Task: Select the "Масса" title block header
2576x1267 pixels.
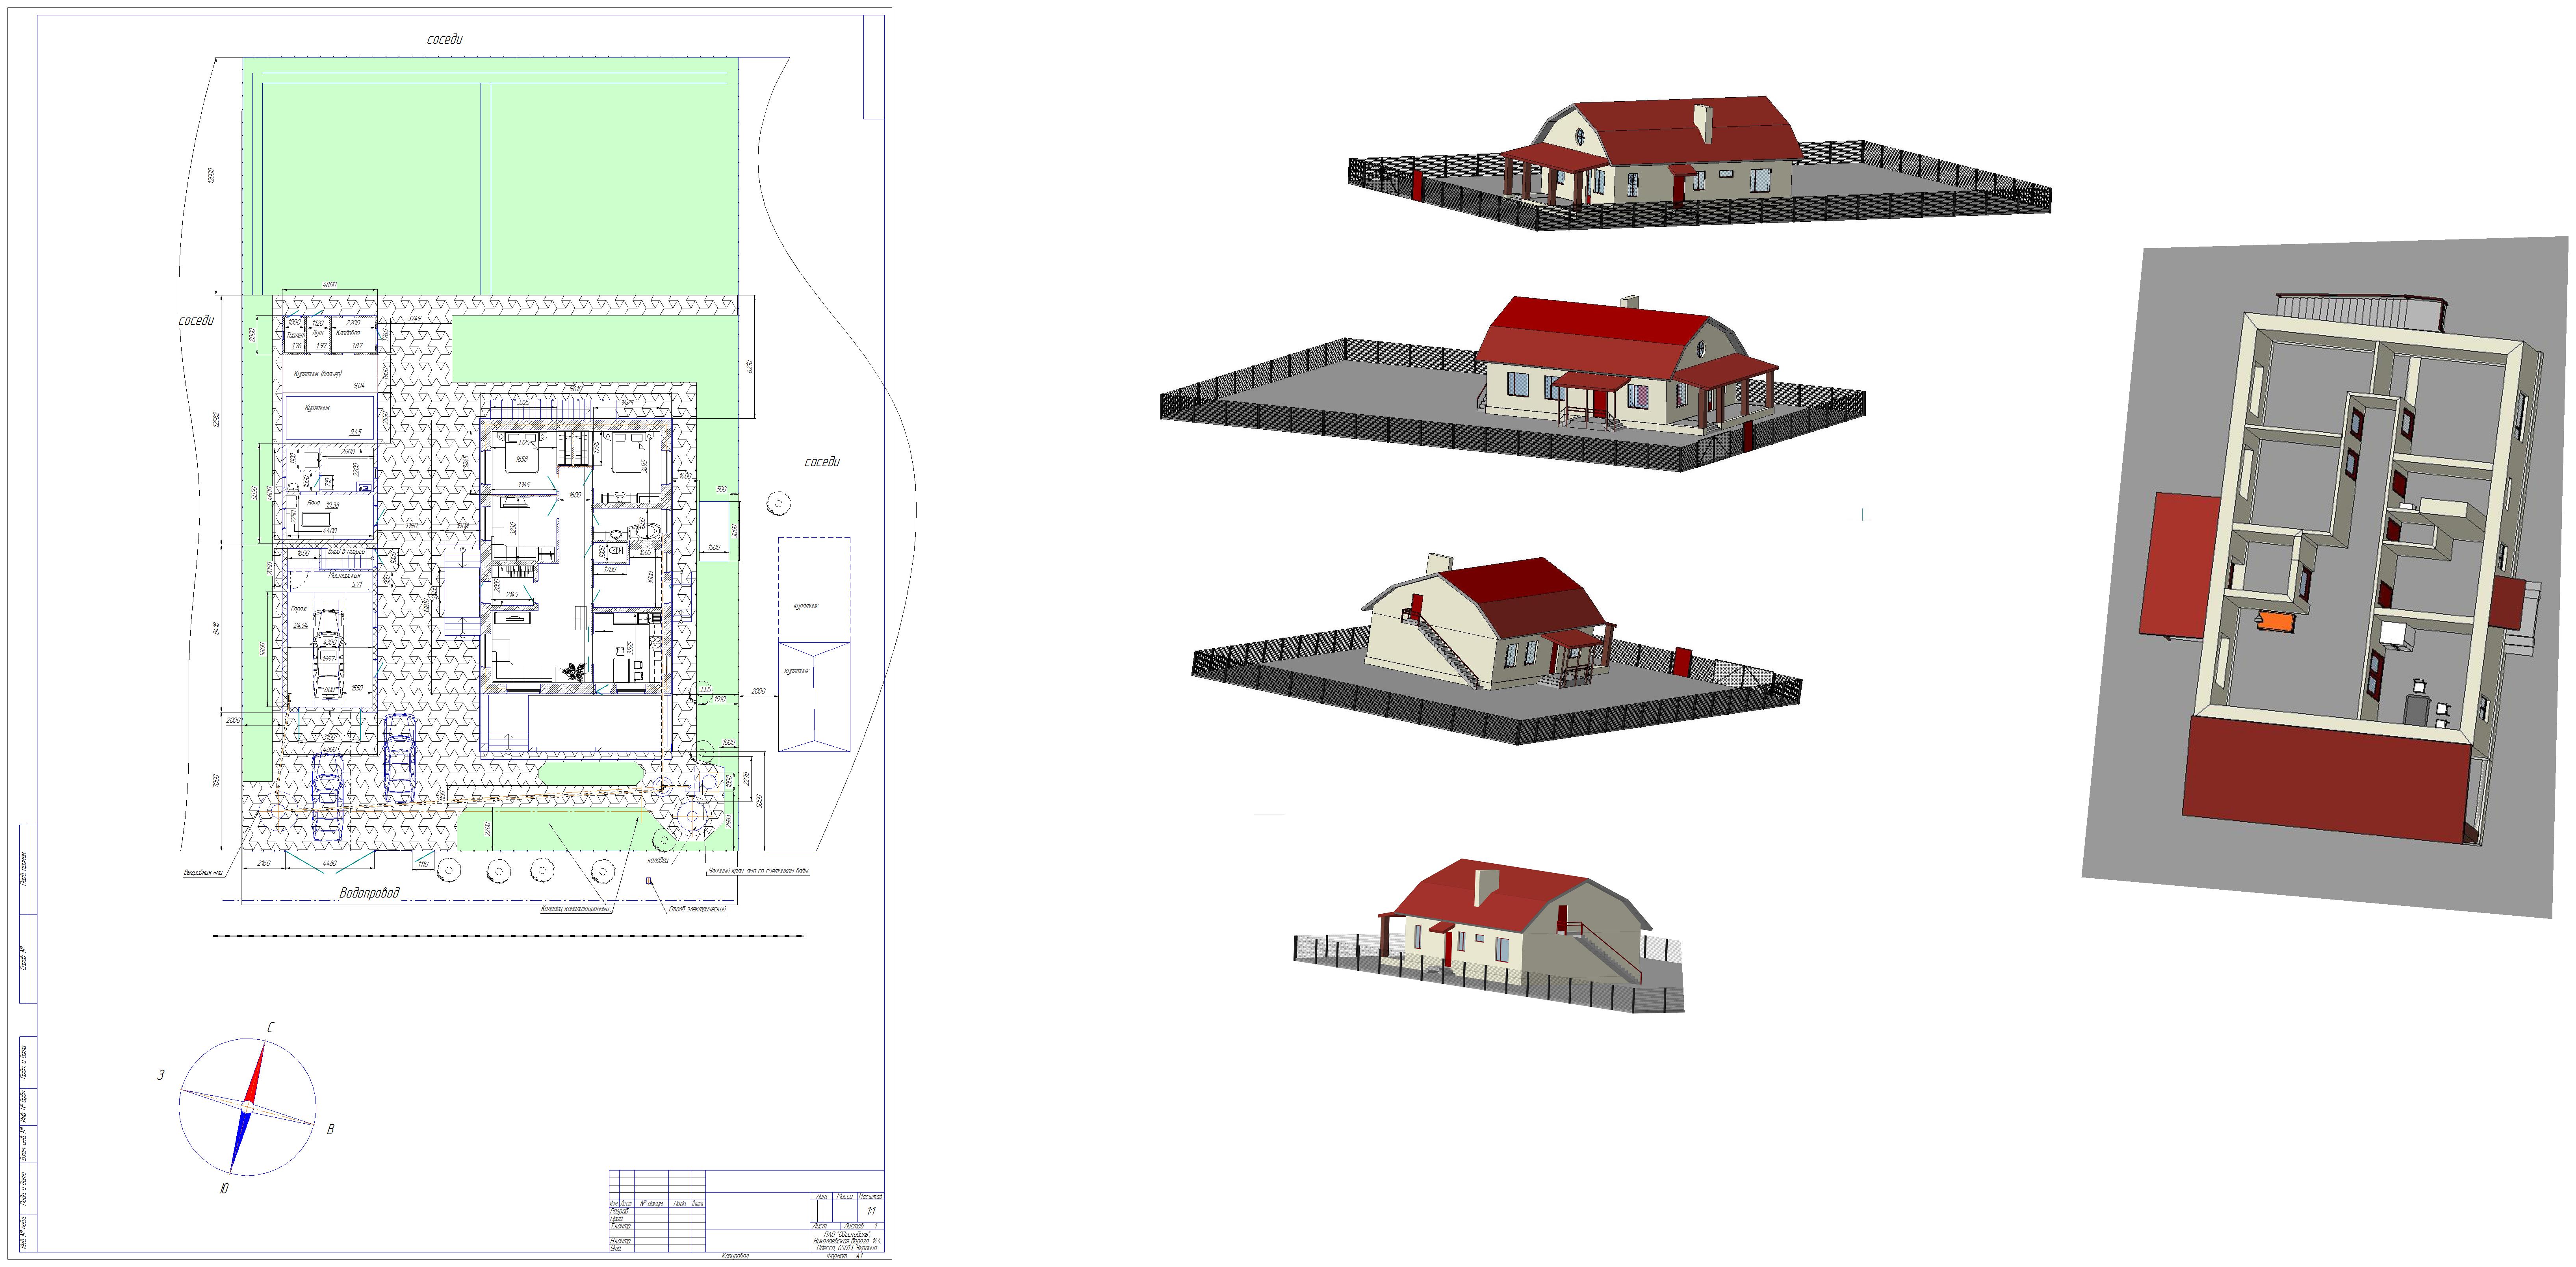Action: (x=845, y=1197)
